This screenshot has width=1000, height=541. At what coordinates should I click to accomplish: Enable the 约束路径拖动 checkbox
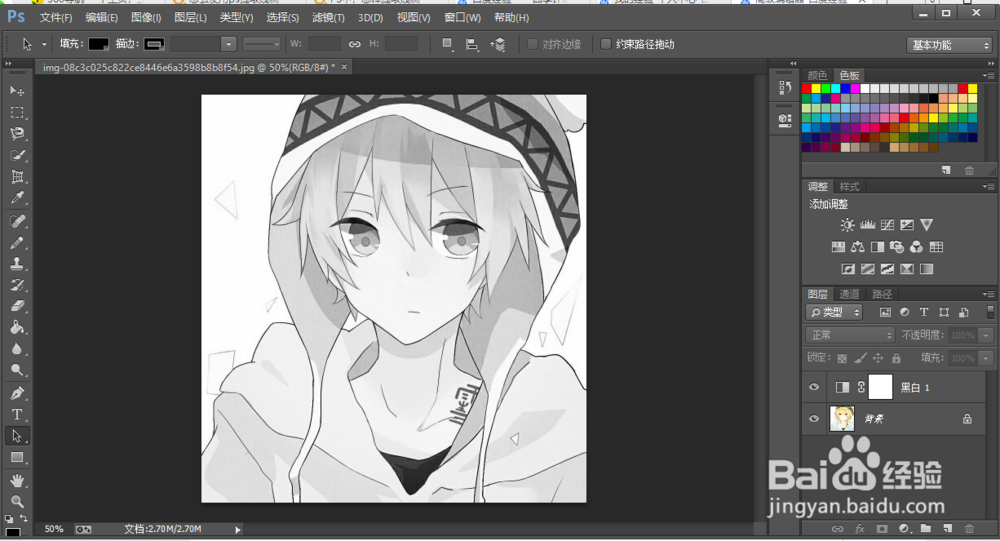(x=606, y=44)
